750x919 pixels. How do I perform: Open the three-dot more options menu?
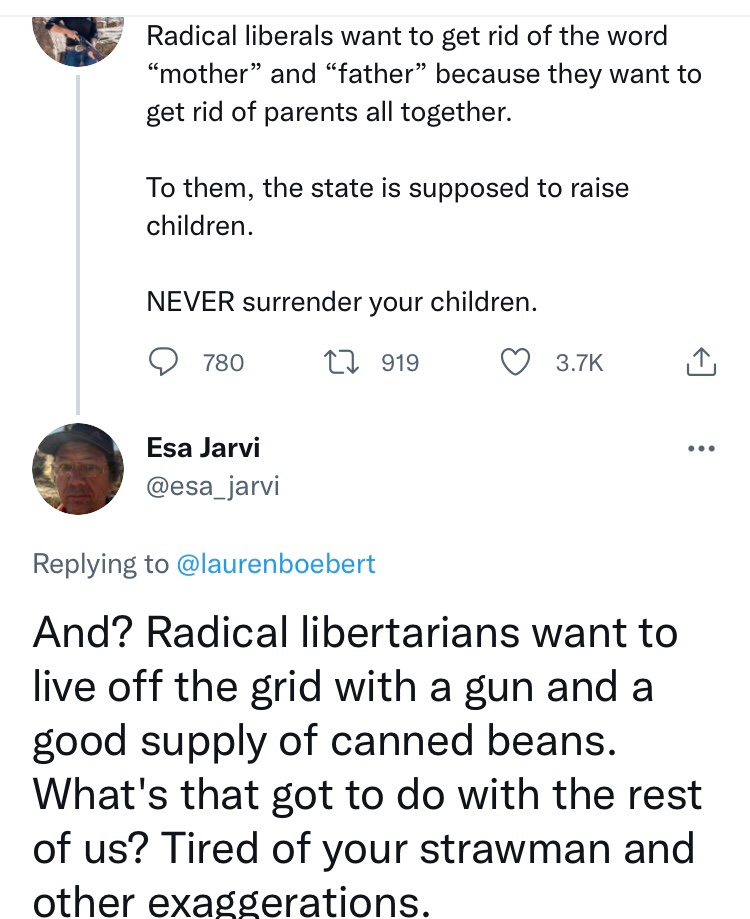click(703, 448)
